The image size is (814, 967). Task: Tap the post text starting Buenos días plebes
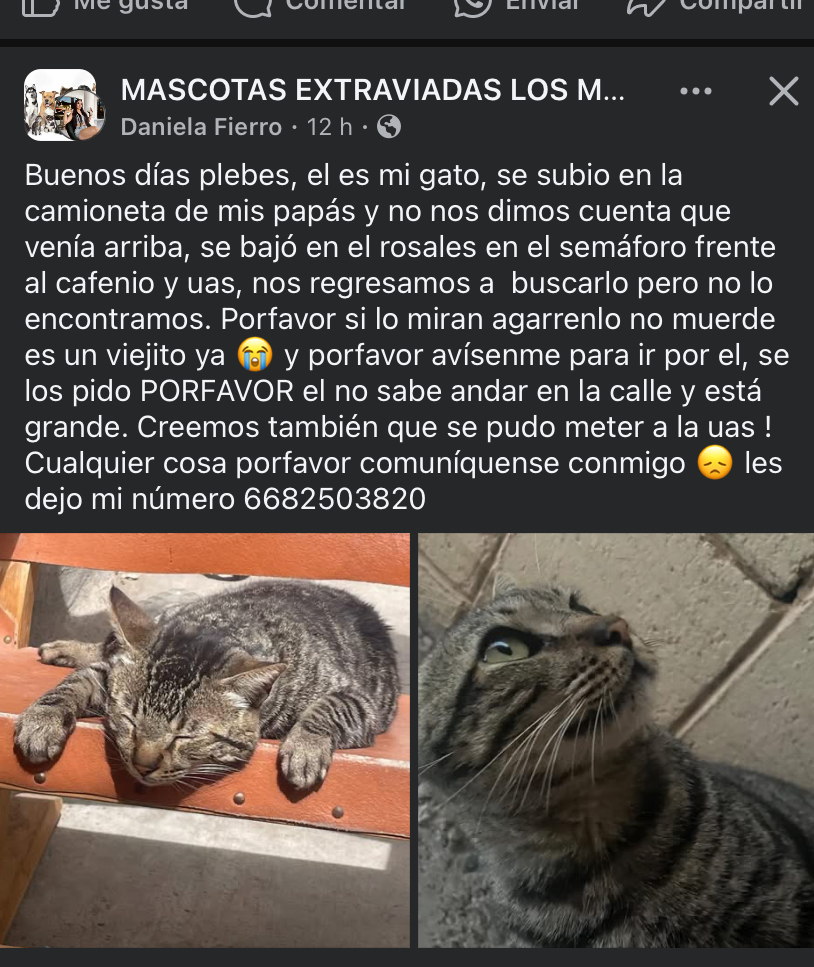407,337
